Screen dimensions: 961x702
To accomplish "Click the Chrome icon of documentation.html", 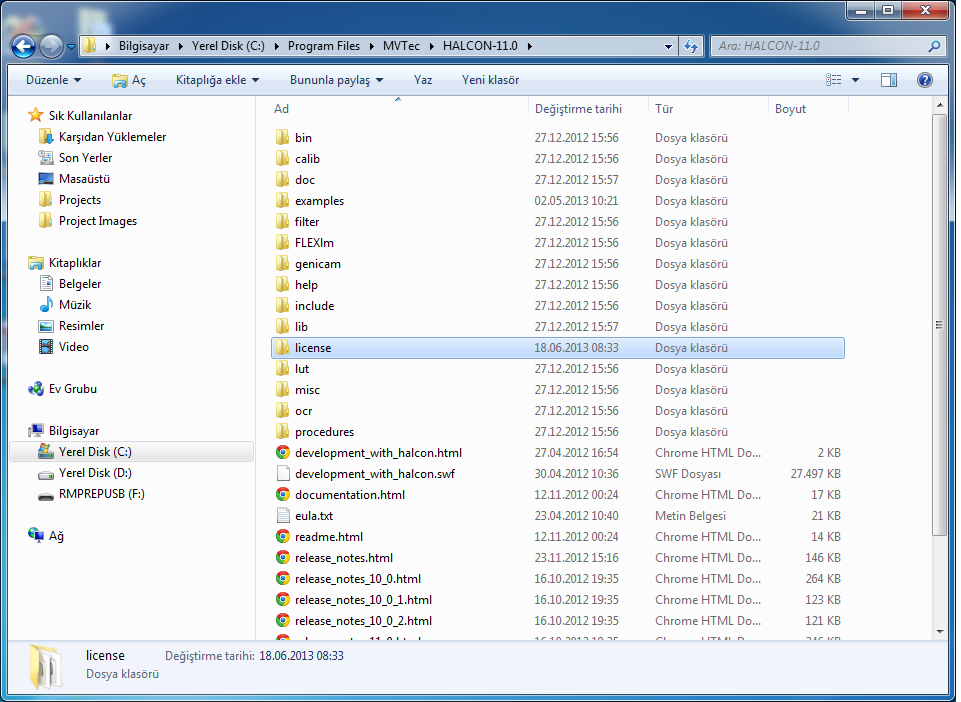I will pos(283,494).
